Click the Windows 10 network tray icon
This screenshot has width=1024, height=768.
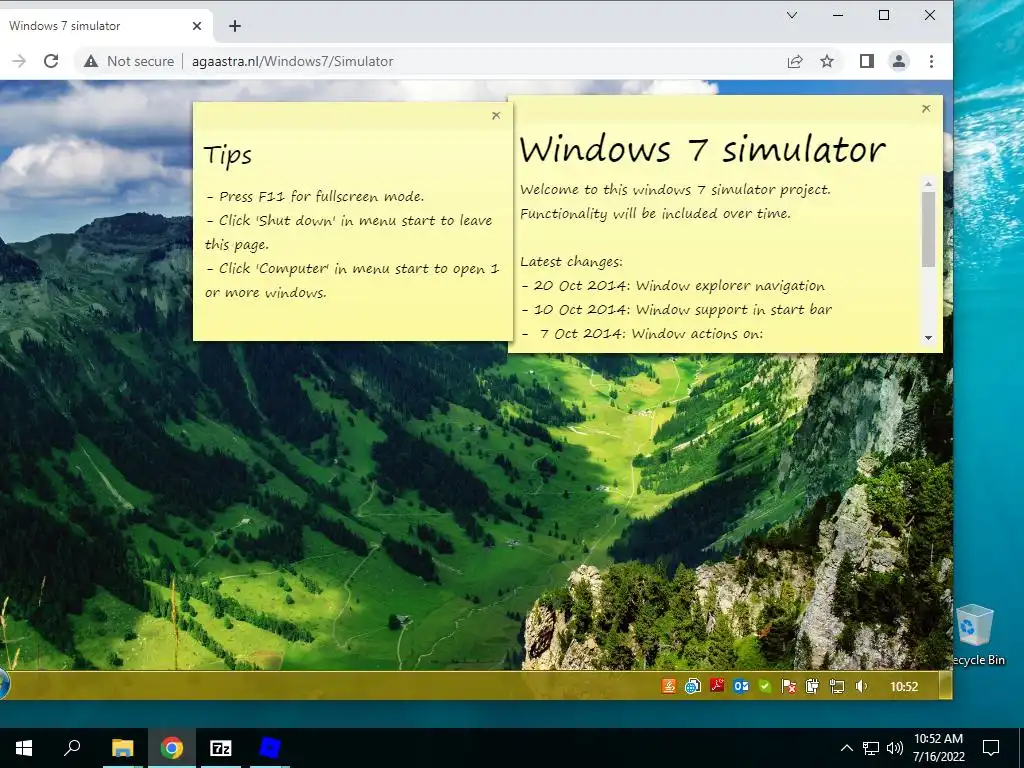pyautogui.click(x=871, y=748)
